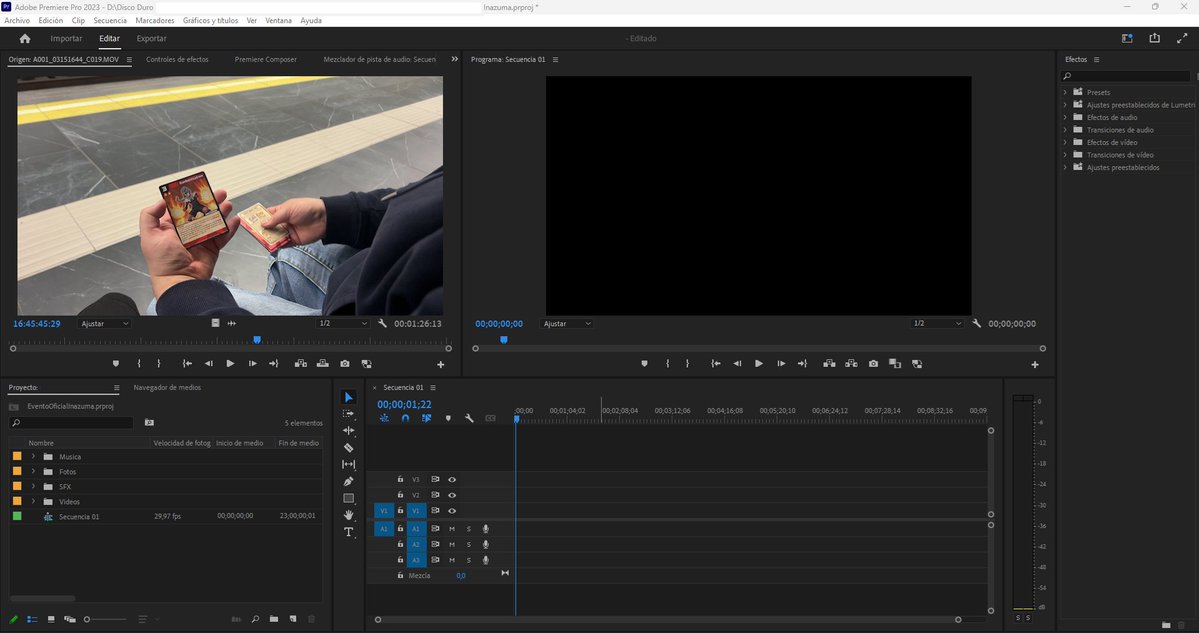Show hidden Source panel tabs chevron

pos(454,59)
